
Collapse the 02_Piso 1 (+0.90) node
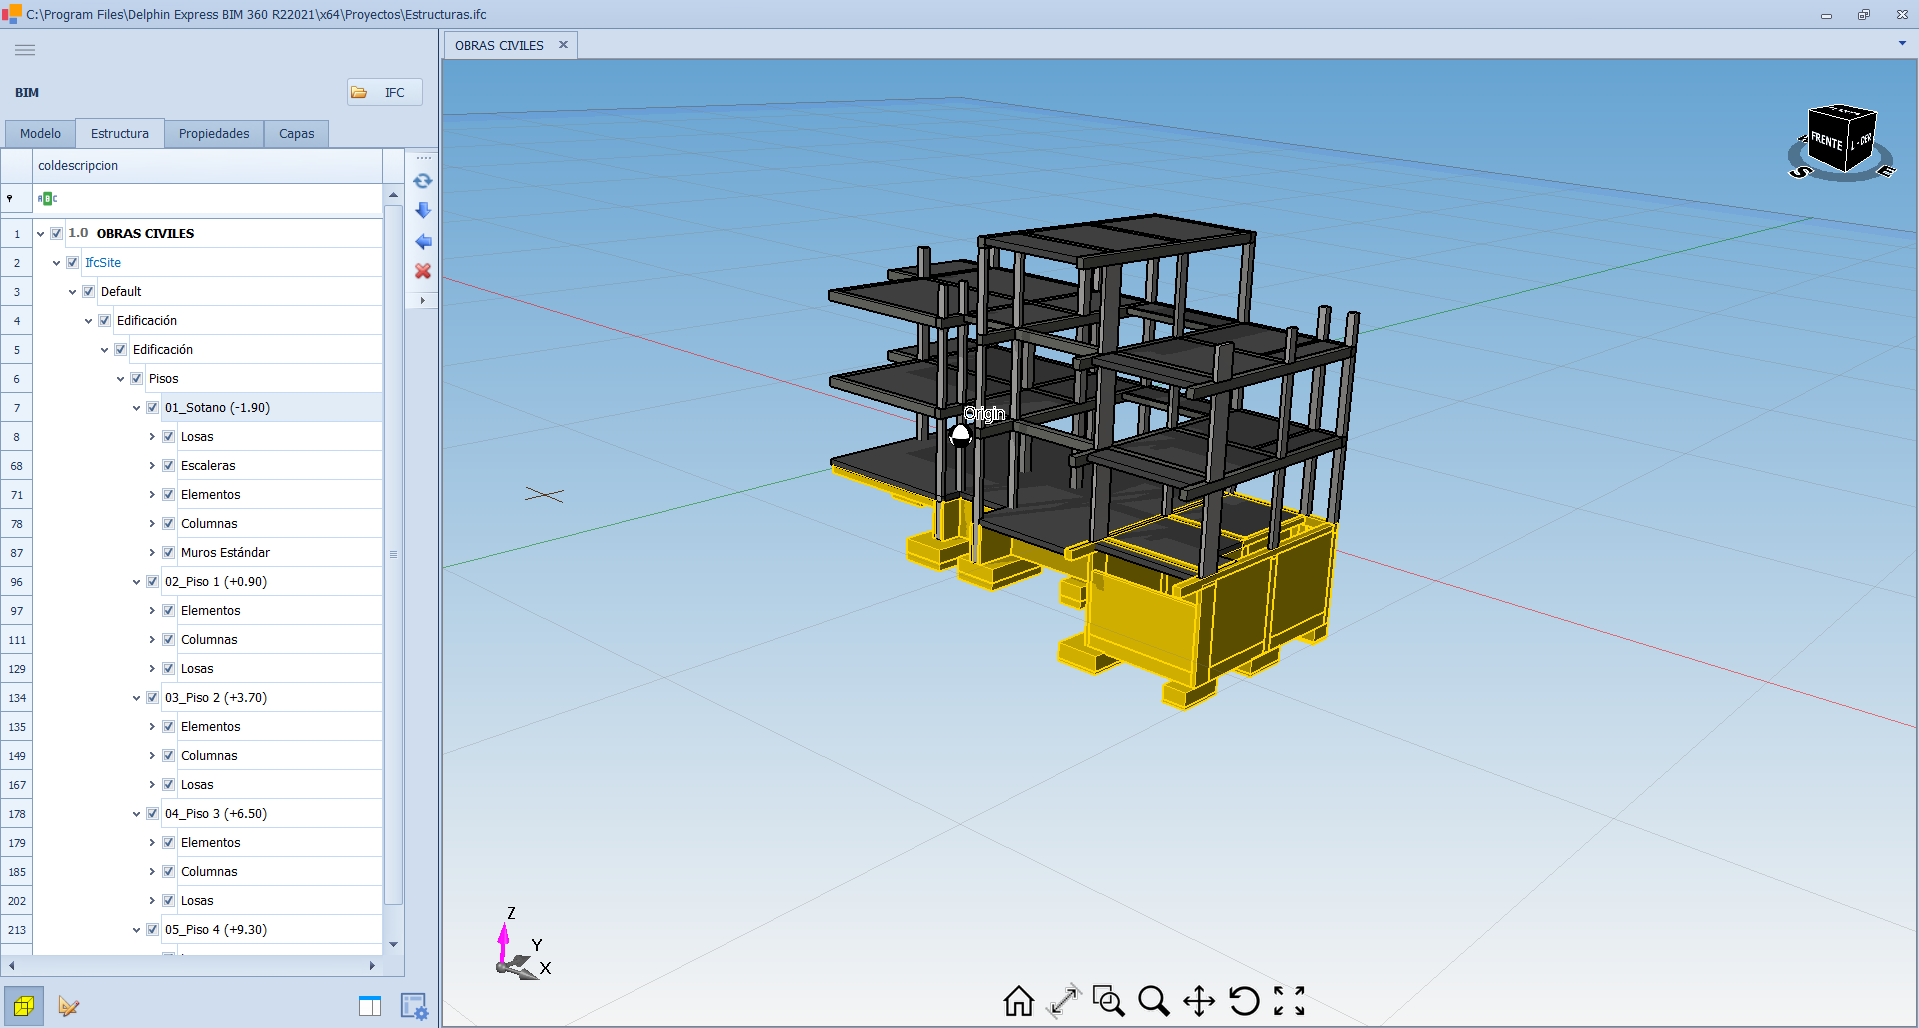click(x=137, y=582)
